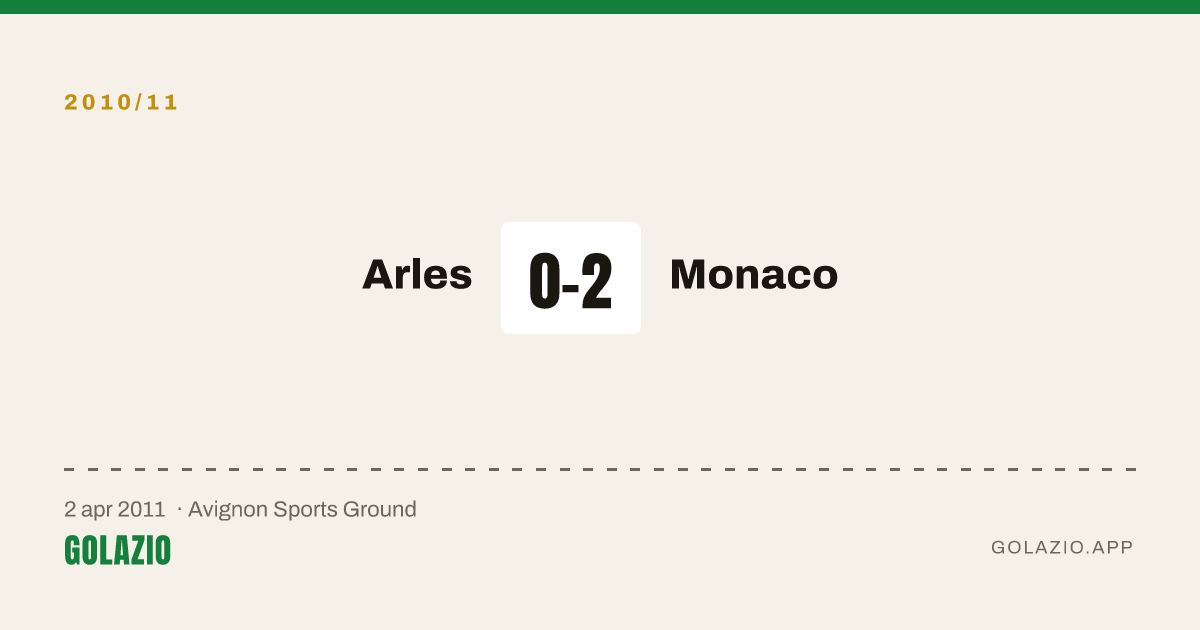Select the Avignon Sports Ground venue text
Screen dimensions: 1200x630
coord(302,509)
